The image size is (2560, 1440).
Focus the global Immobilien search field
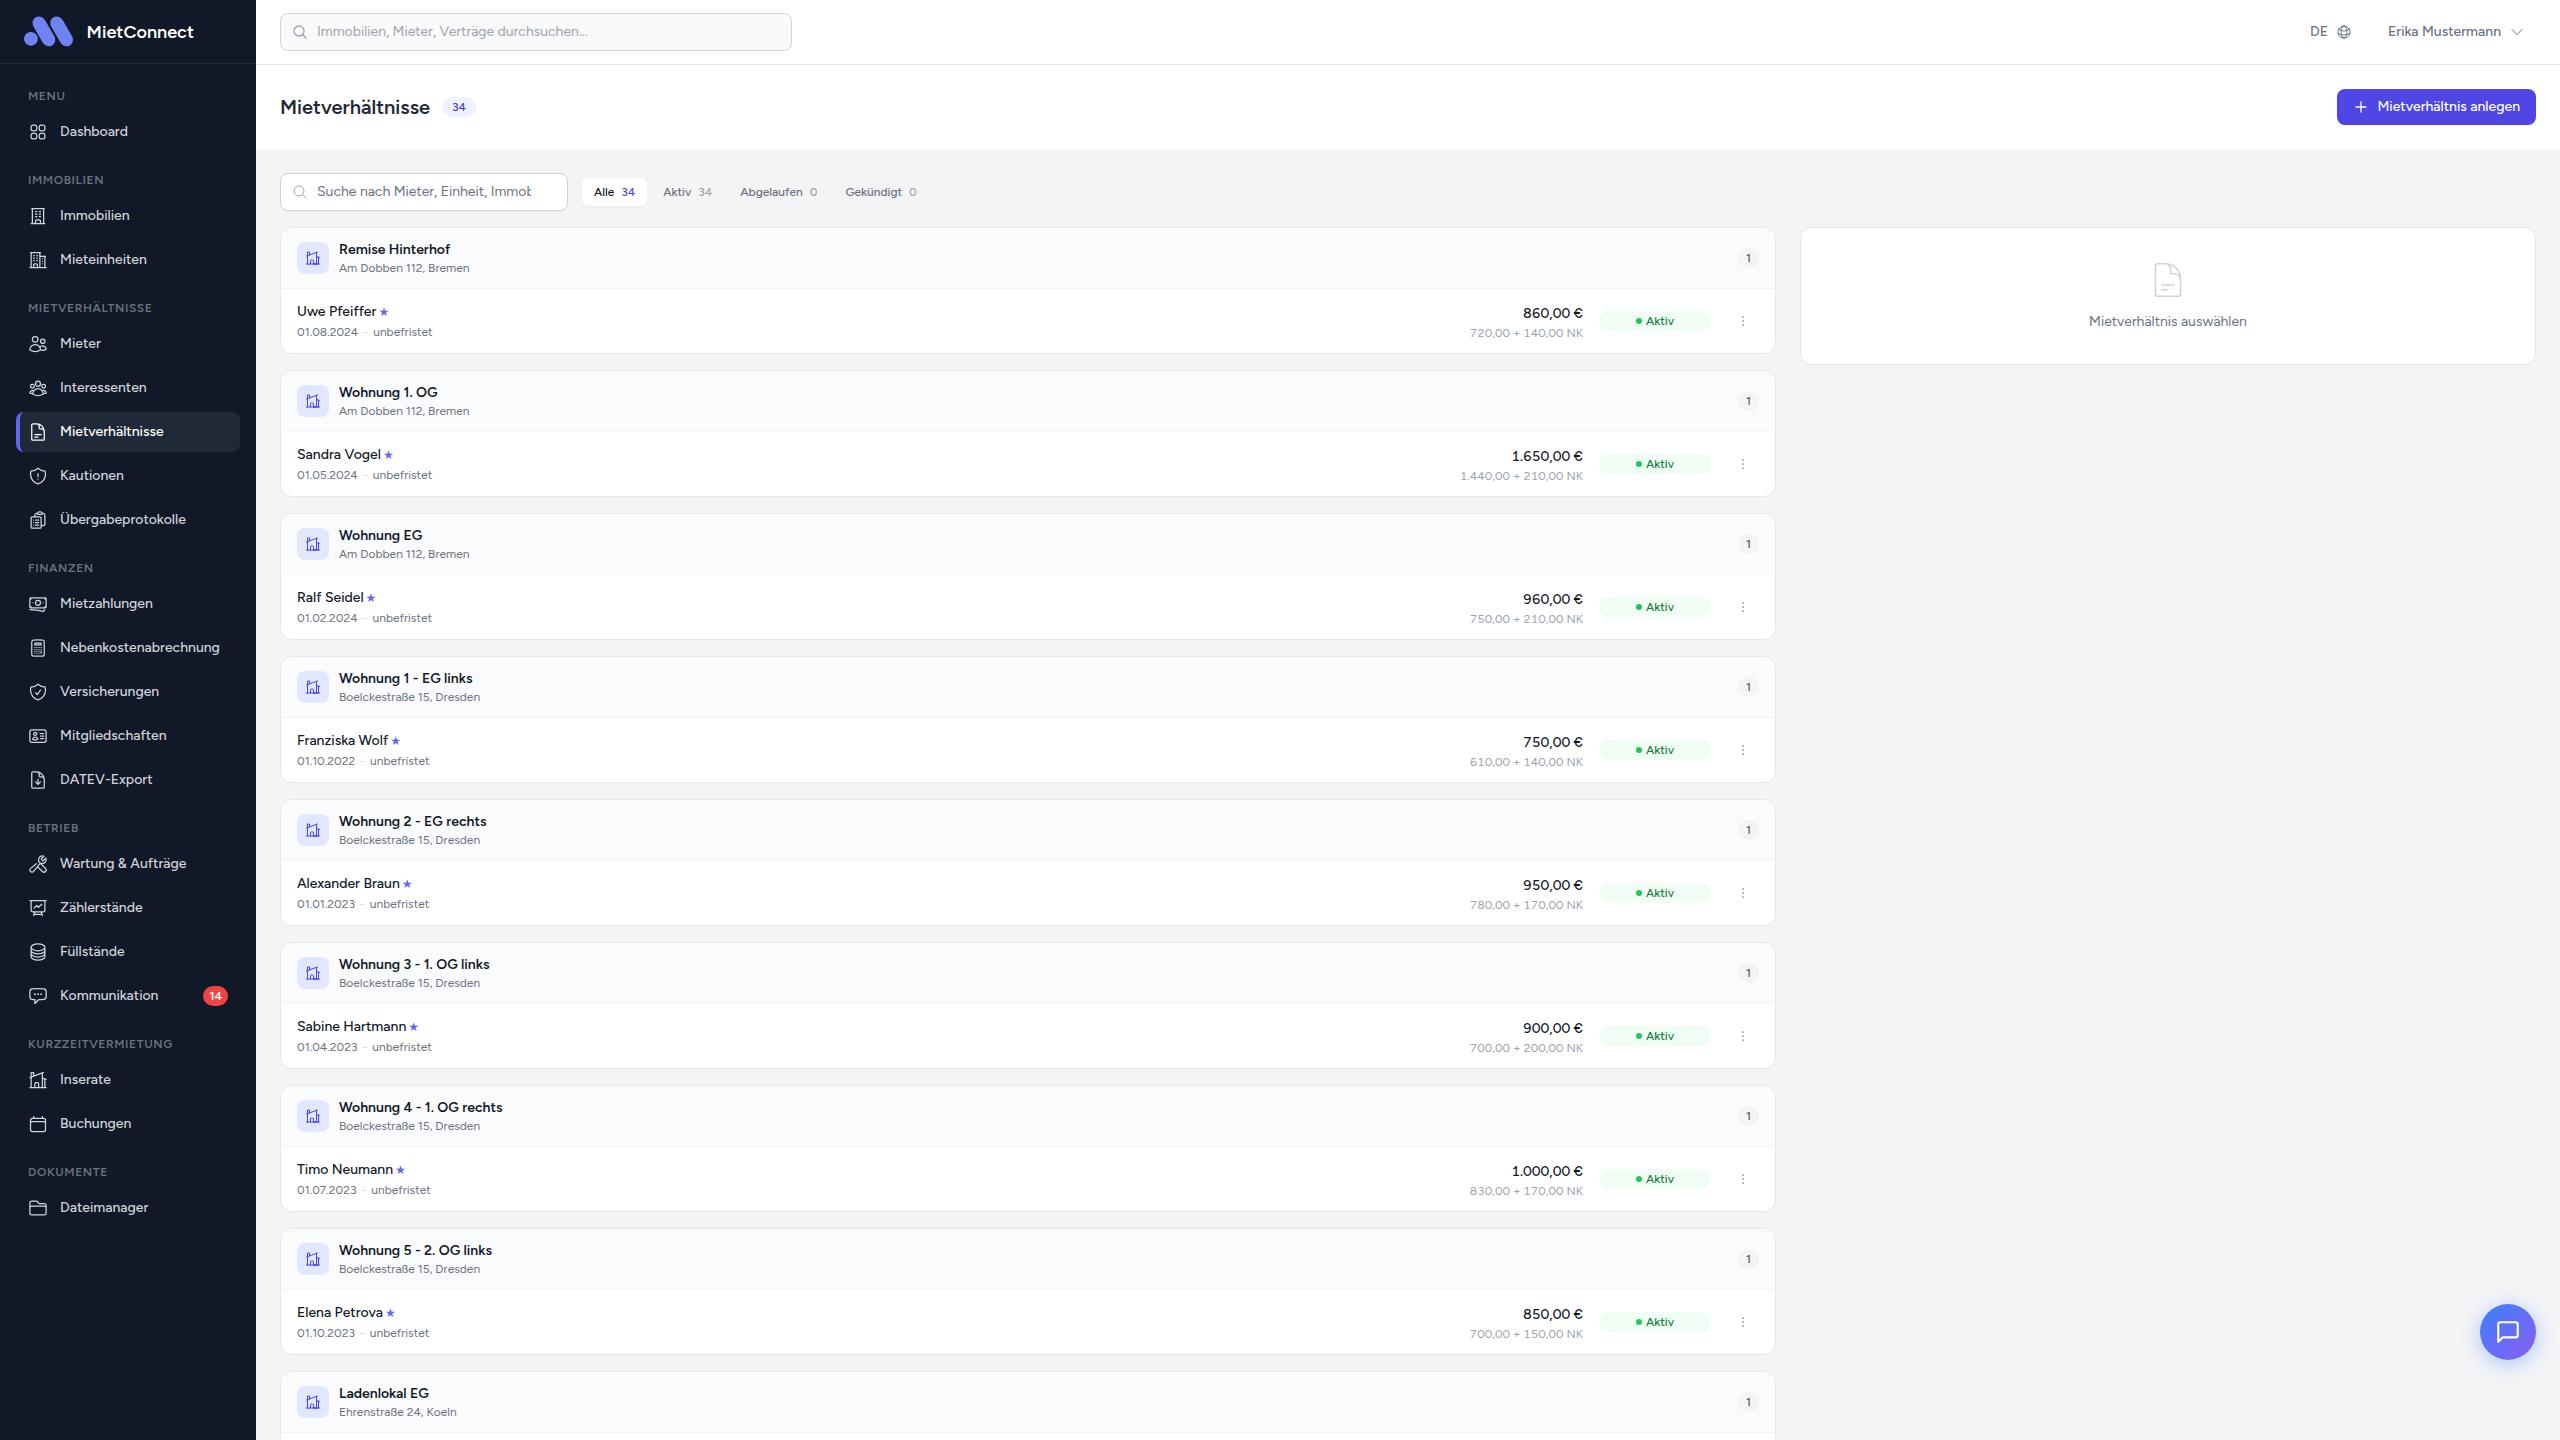point(536,32)
